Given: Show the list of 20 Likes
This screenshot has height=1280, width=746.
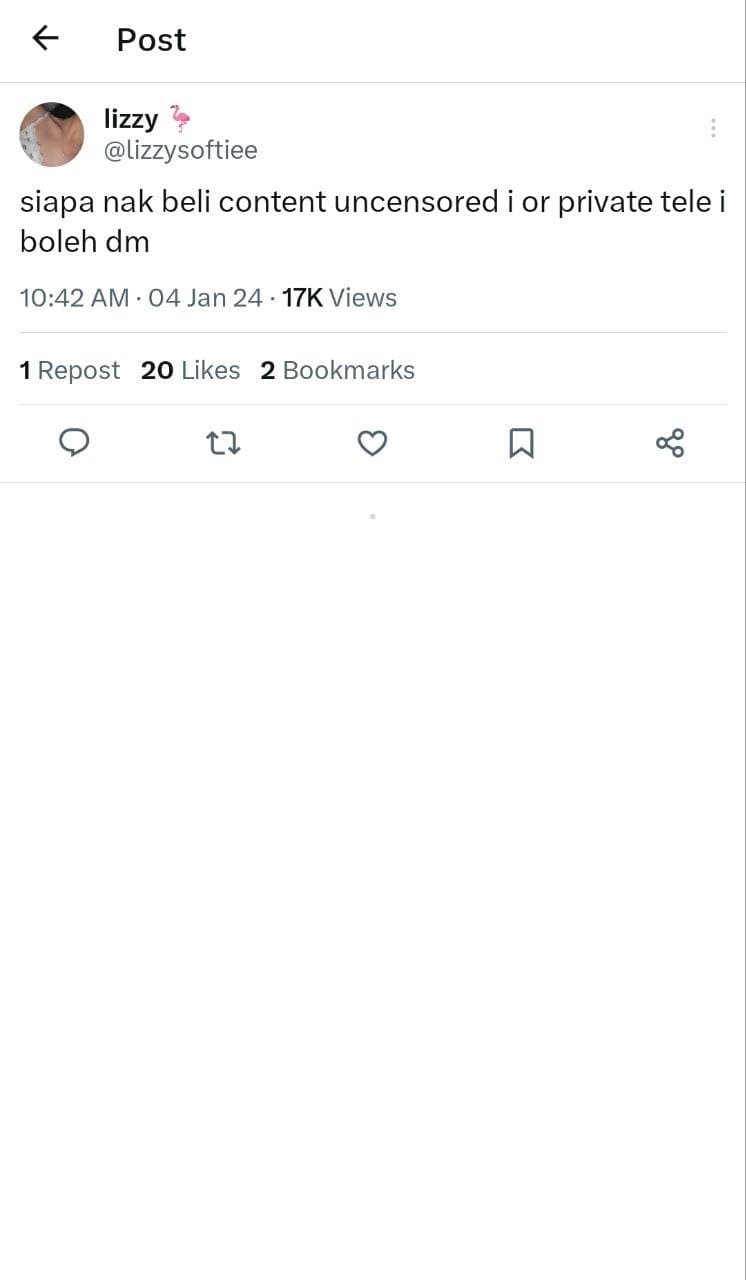Looking at the screenshot, I should [190, 370].
